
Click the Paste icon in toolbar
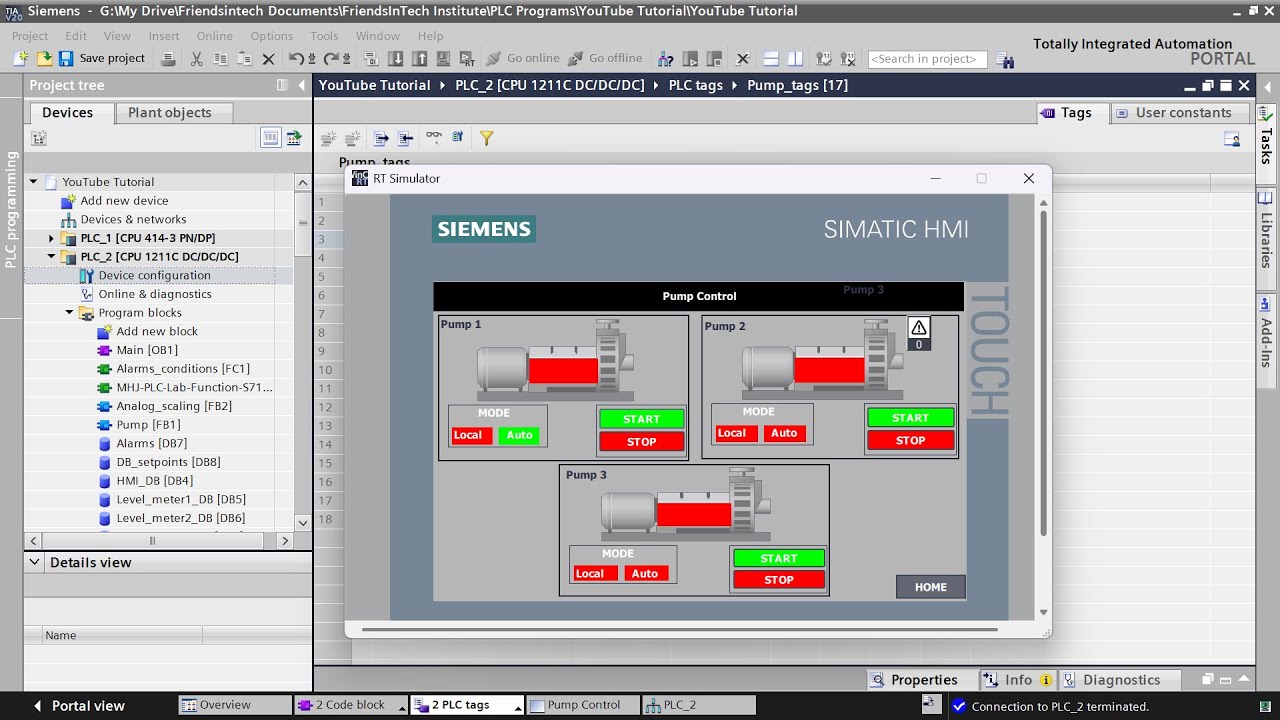point(244,59)
